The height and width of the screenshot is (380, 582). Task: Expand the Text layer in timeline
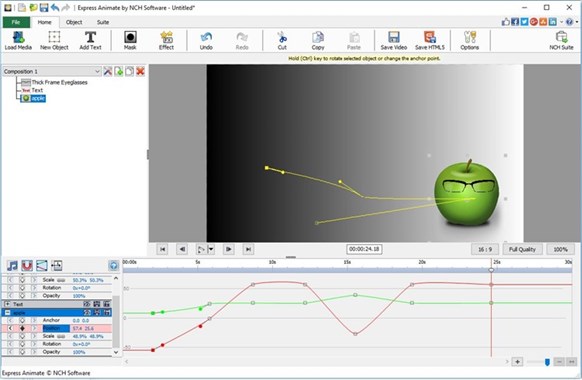[7, 304]
